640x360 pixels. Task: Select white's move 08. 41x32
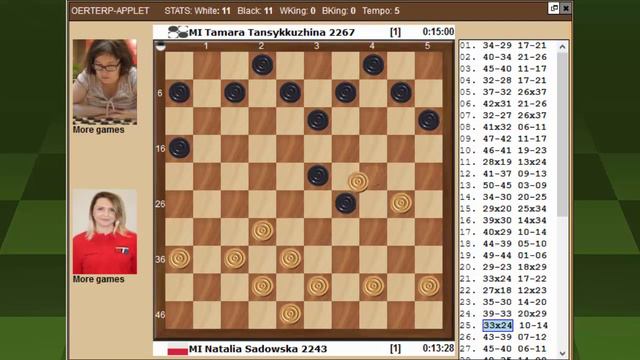coord(497,127)
